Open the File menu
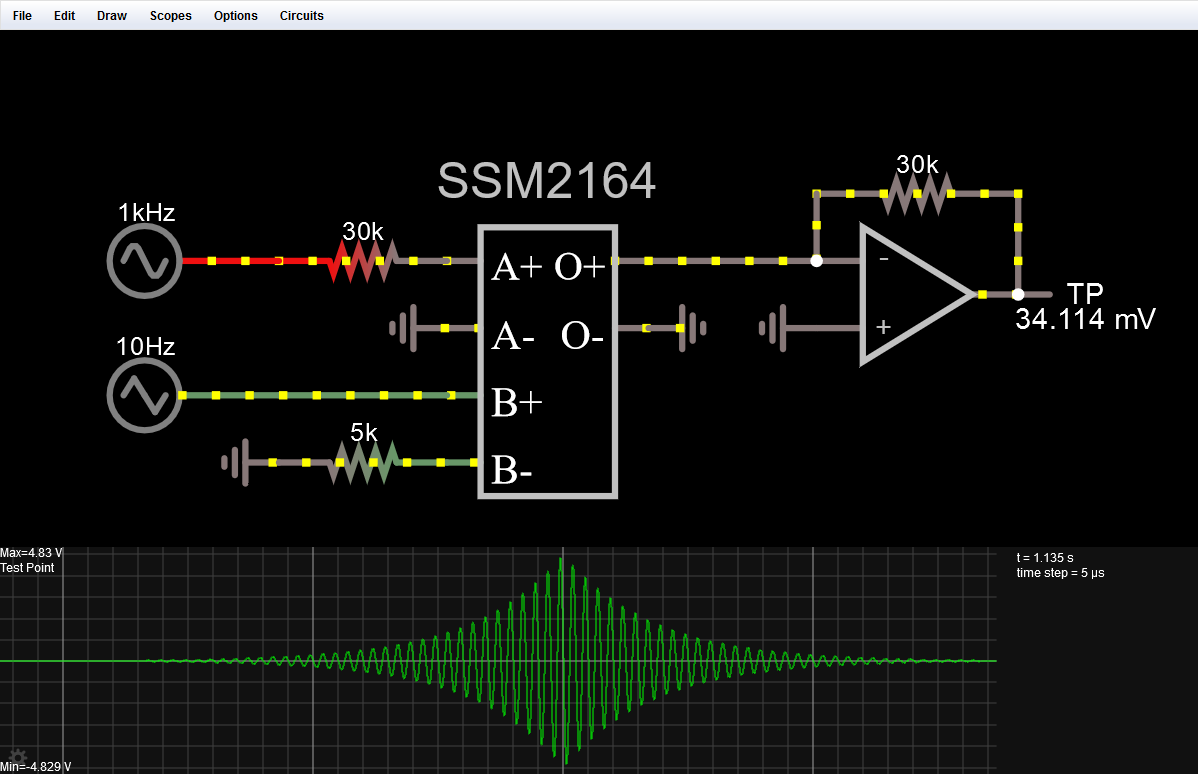Screen dimensions: 1198x774 click(x=21, y=15)
